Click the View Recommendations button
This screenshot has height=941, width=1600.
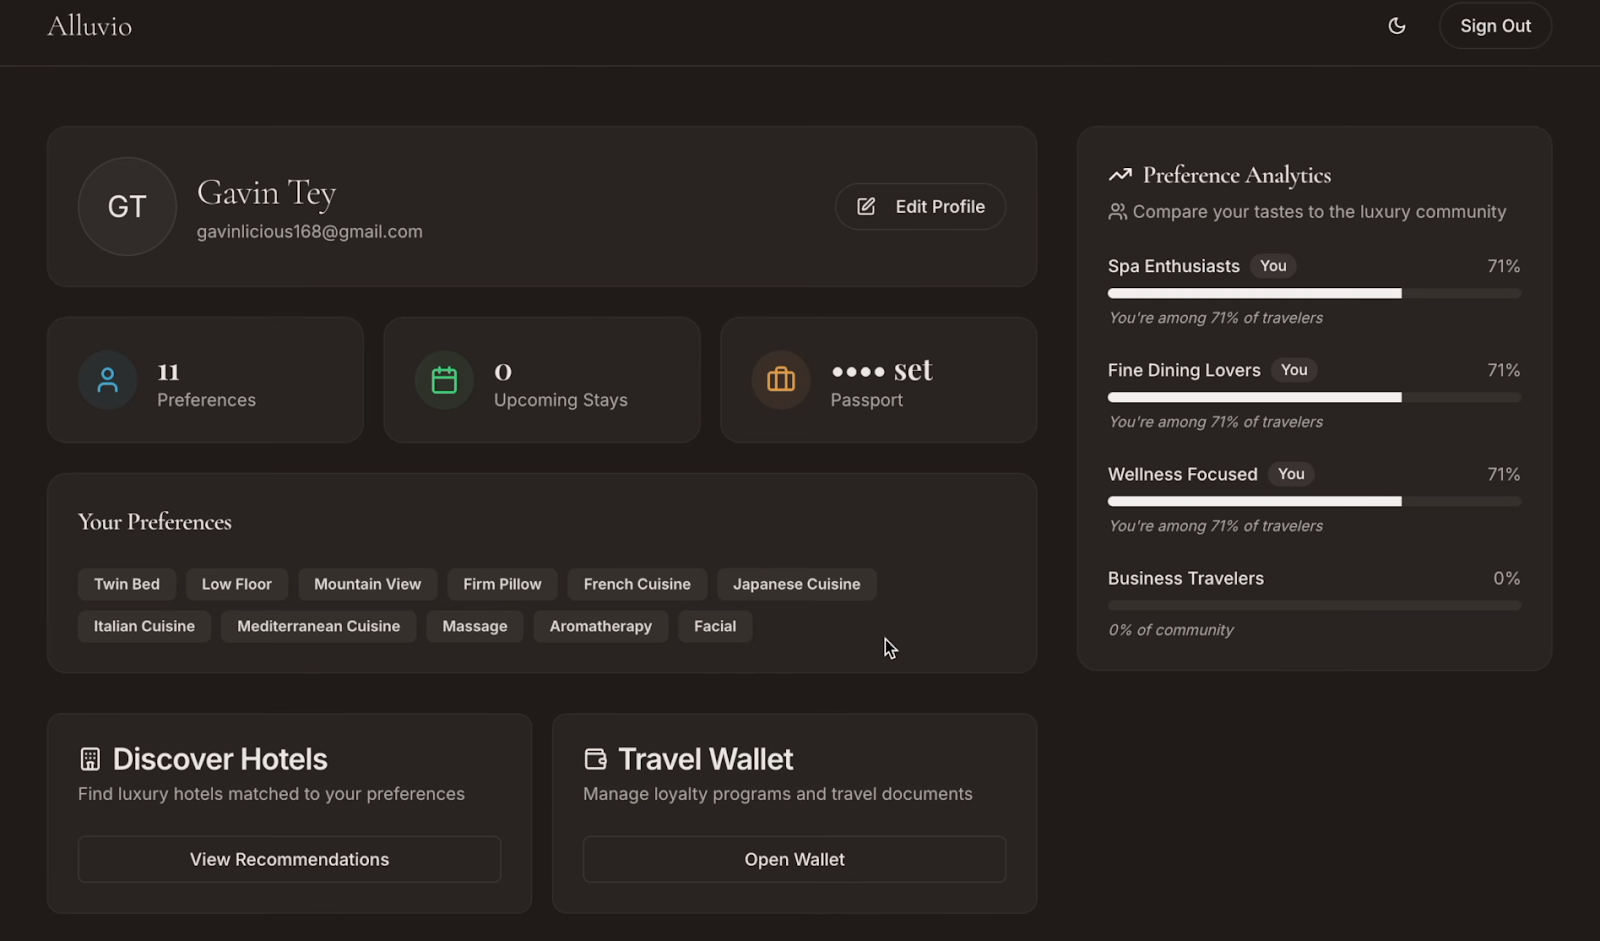tap(289, 859)
